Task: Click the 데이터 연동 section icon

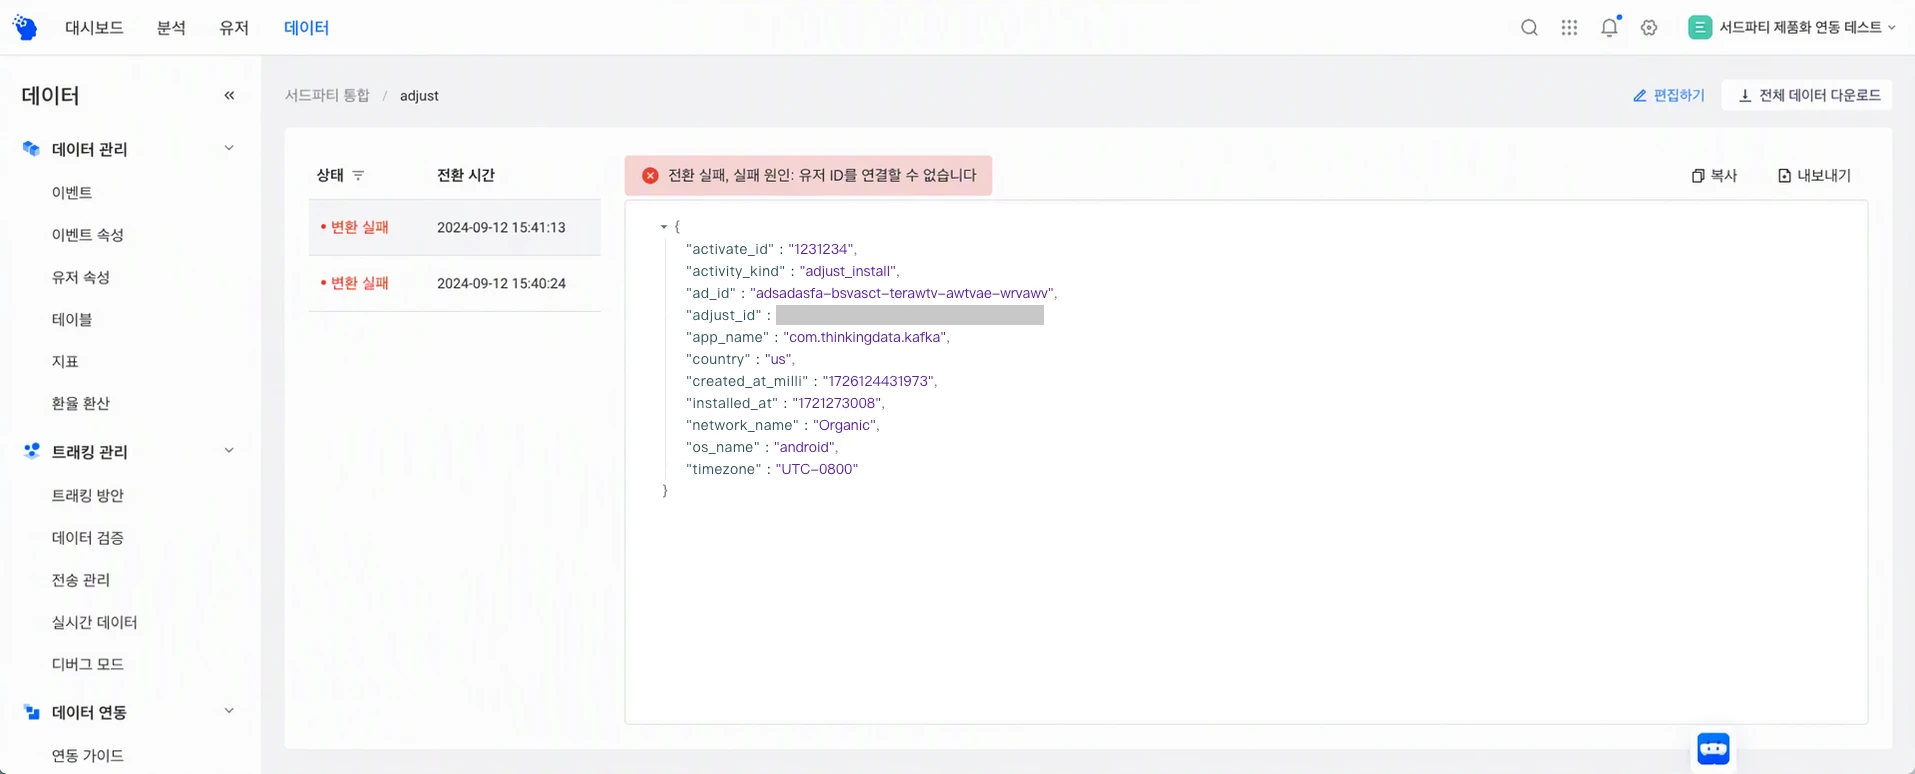Action: [x=31, y=712]
